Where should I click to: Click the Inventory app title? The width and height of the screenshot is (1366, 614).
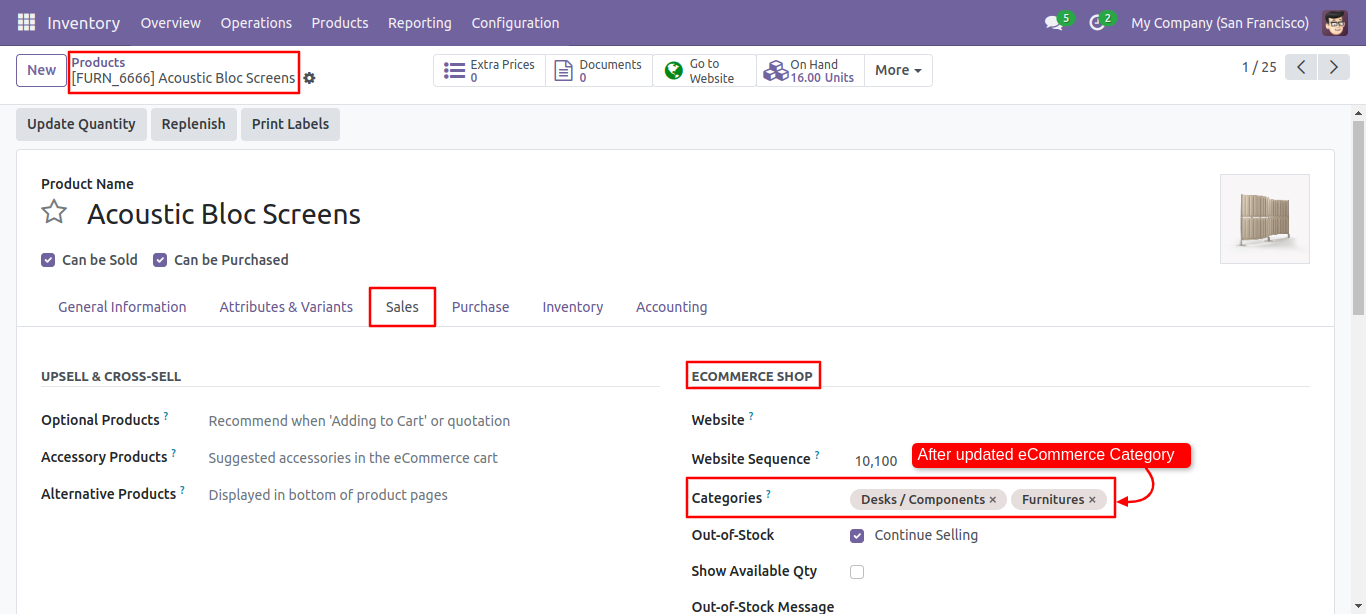[x=83, y=22]
